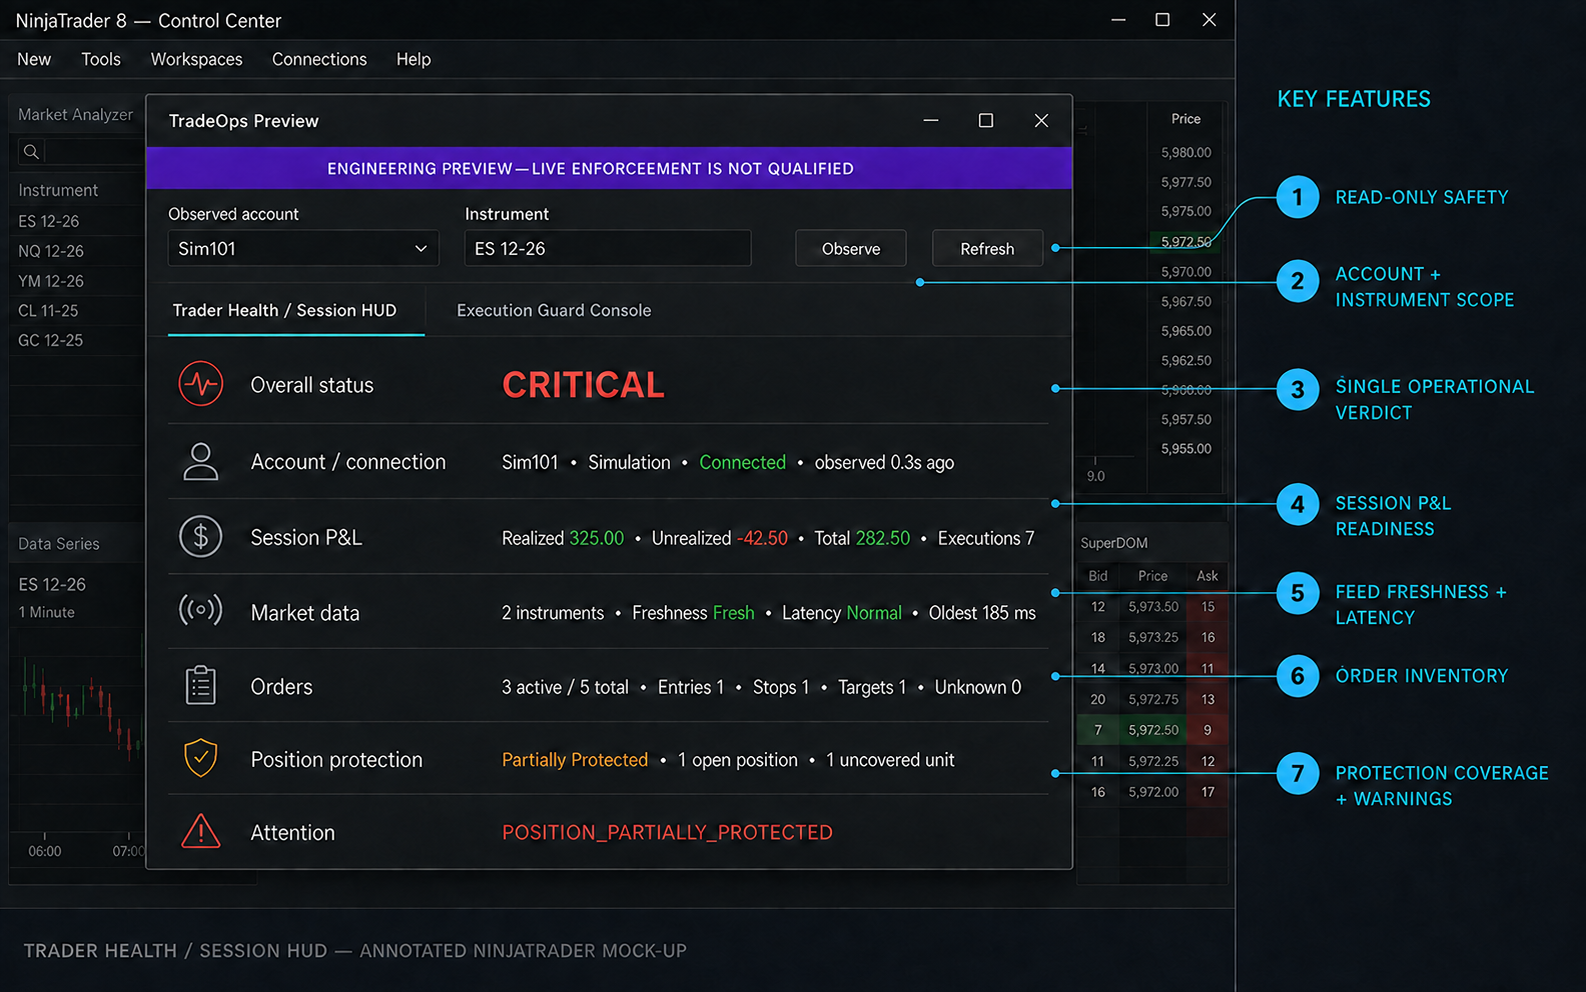
Task: Click the Instrument field showing ES 12-26
Action: [608, 248]
